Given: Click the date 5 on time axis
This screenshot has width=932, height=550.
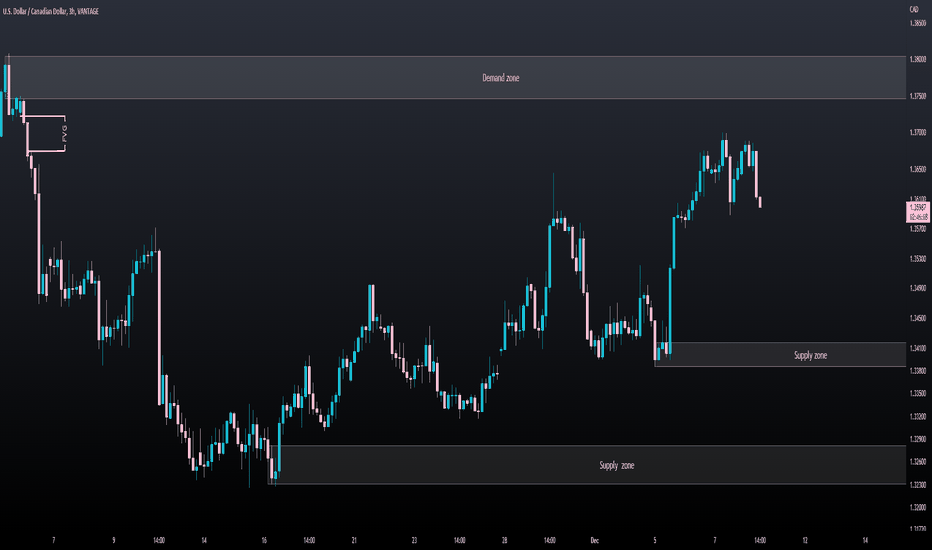Looking at the screenshot, I should point(655,540).
